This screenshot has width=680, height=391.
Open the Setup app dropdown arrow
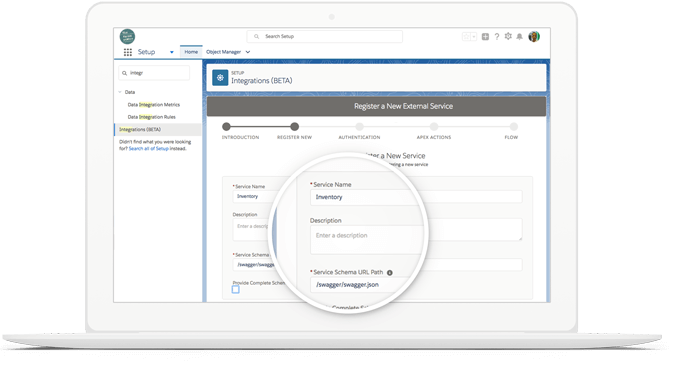tap(172, 52)
